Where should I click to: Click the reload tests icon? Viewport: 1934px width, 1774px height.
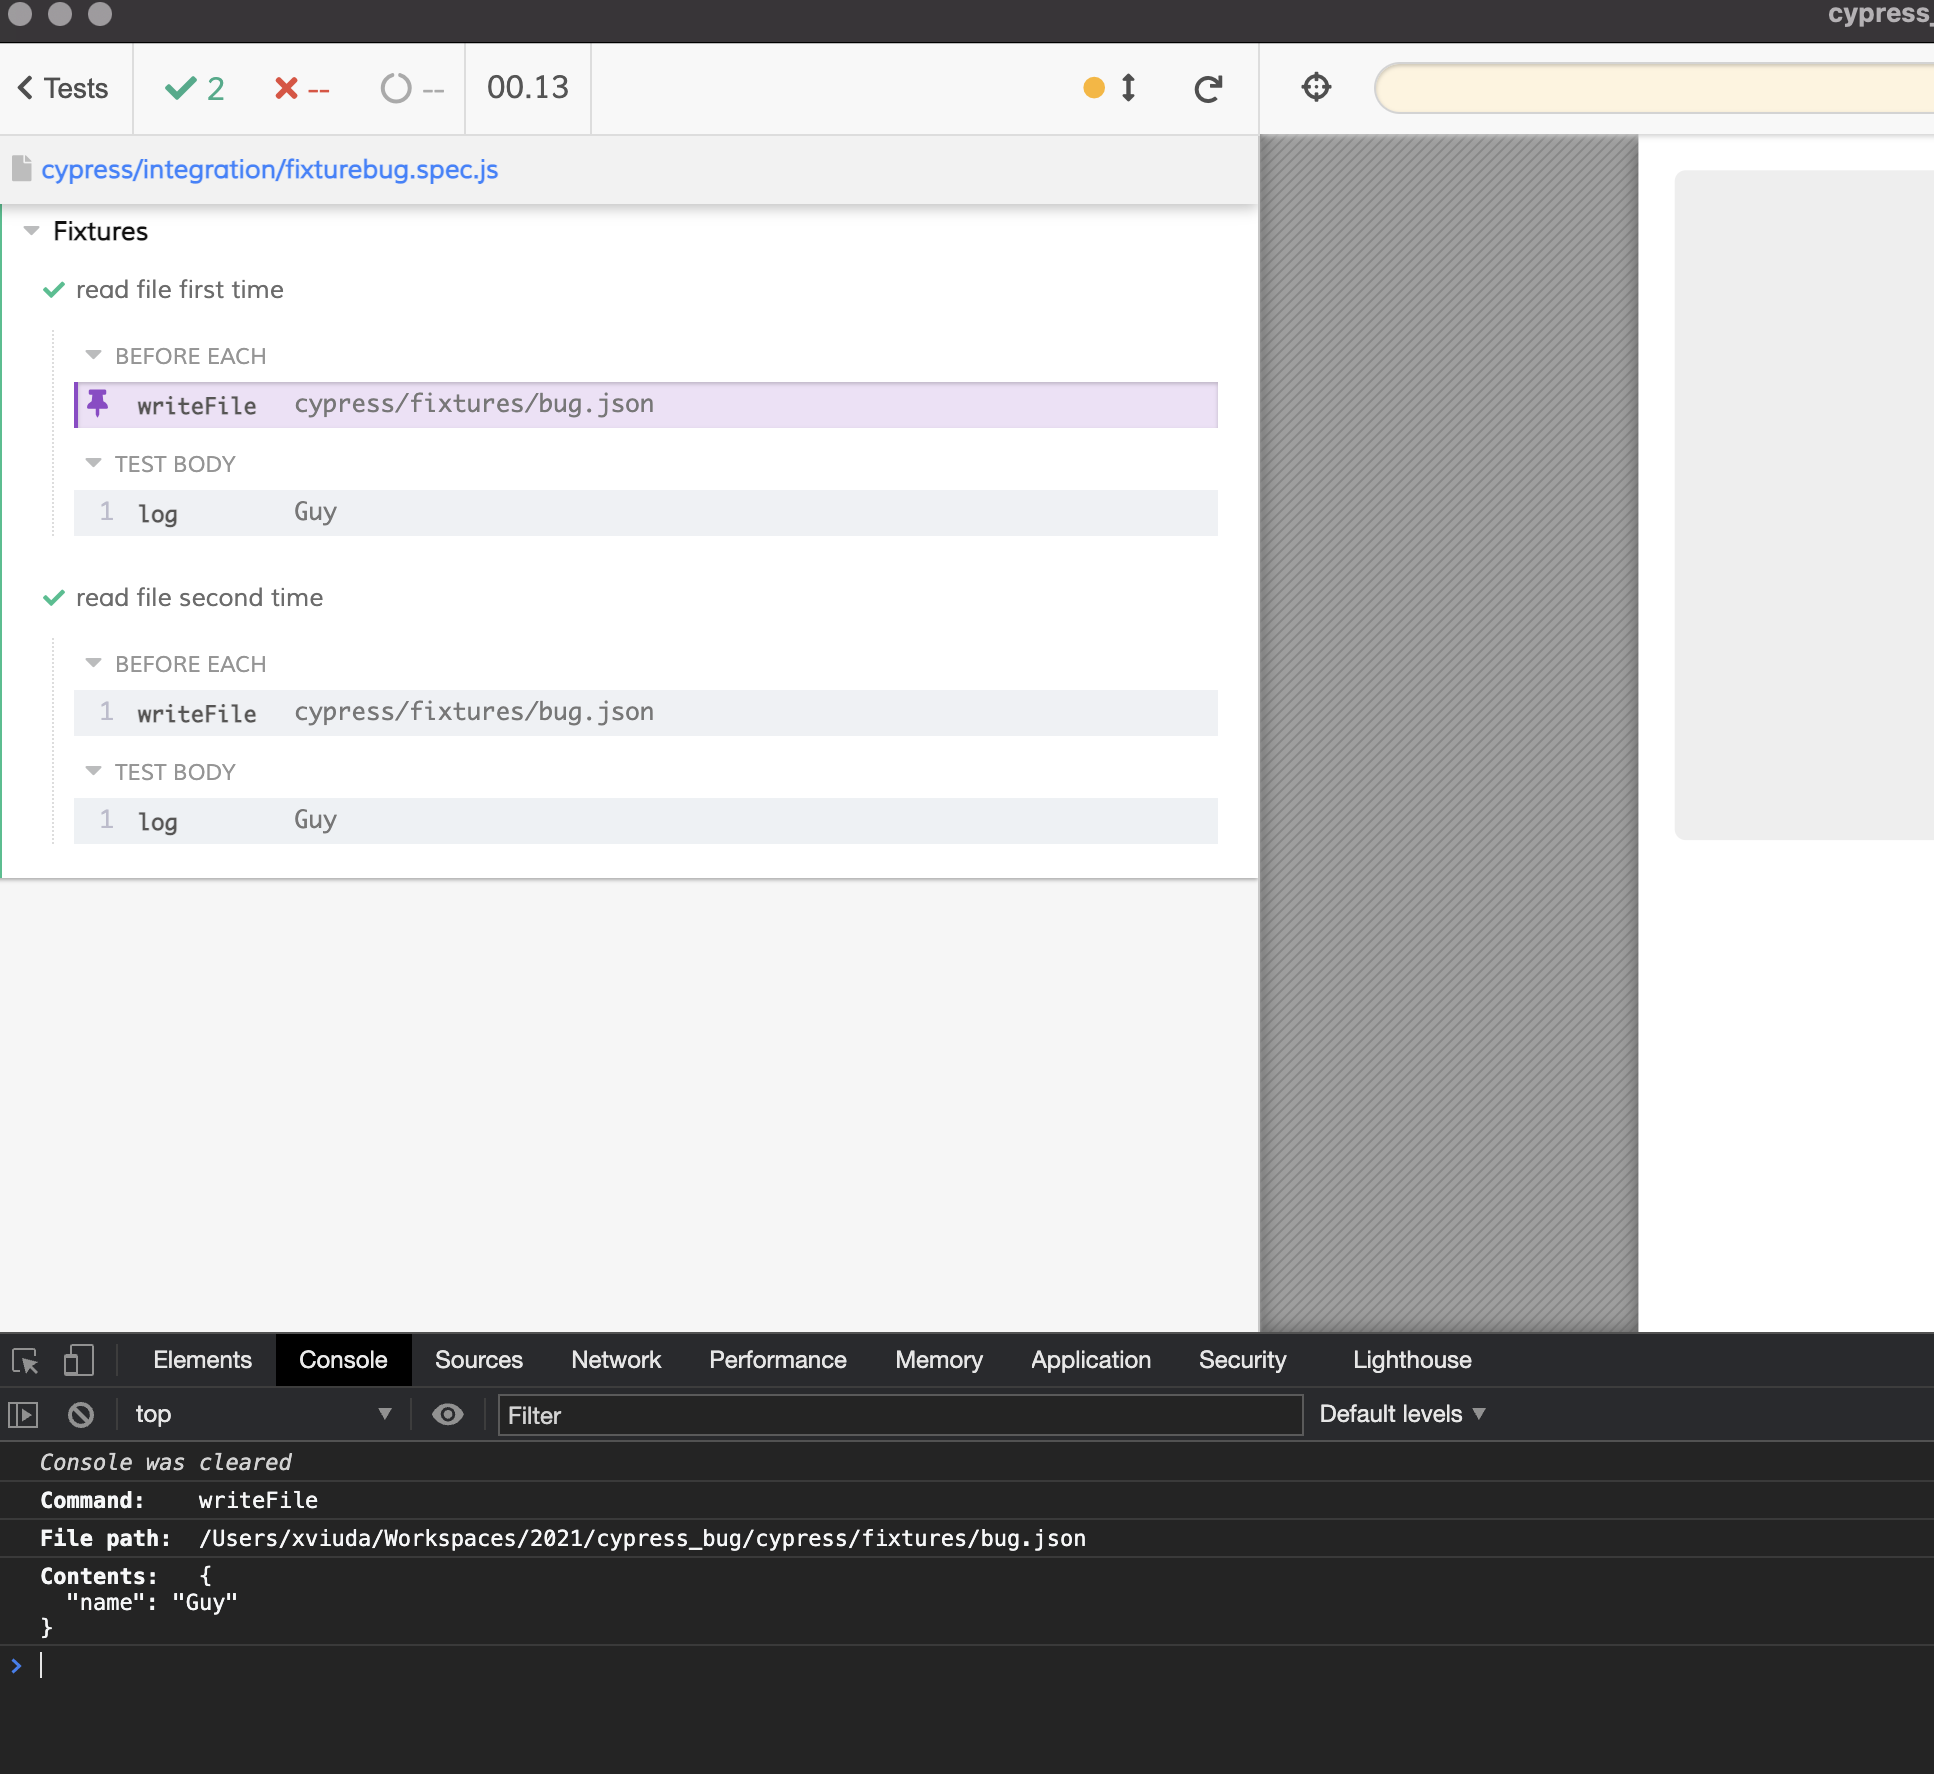1208,89
